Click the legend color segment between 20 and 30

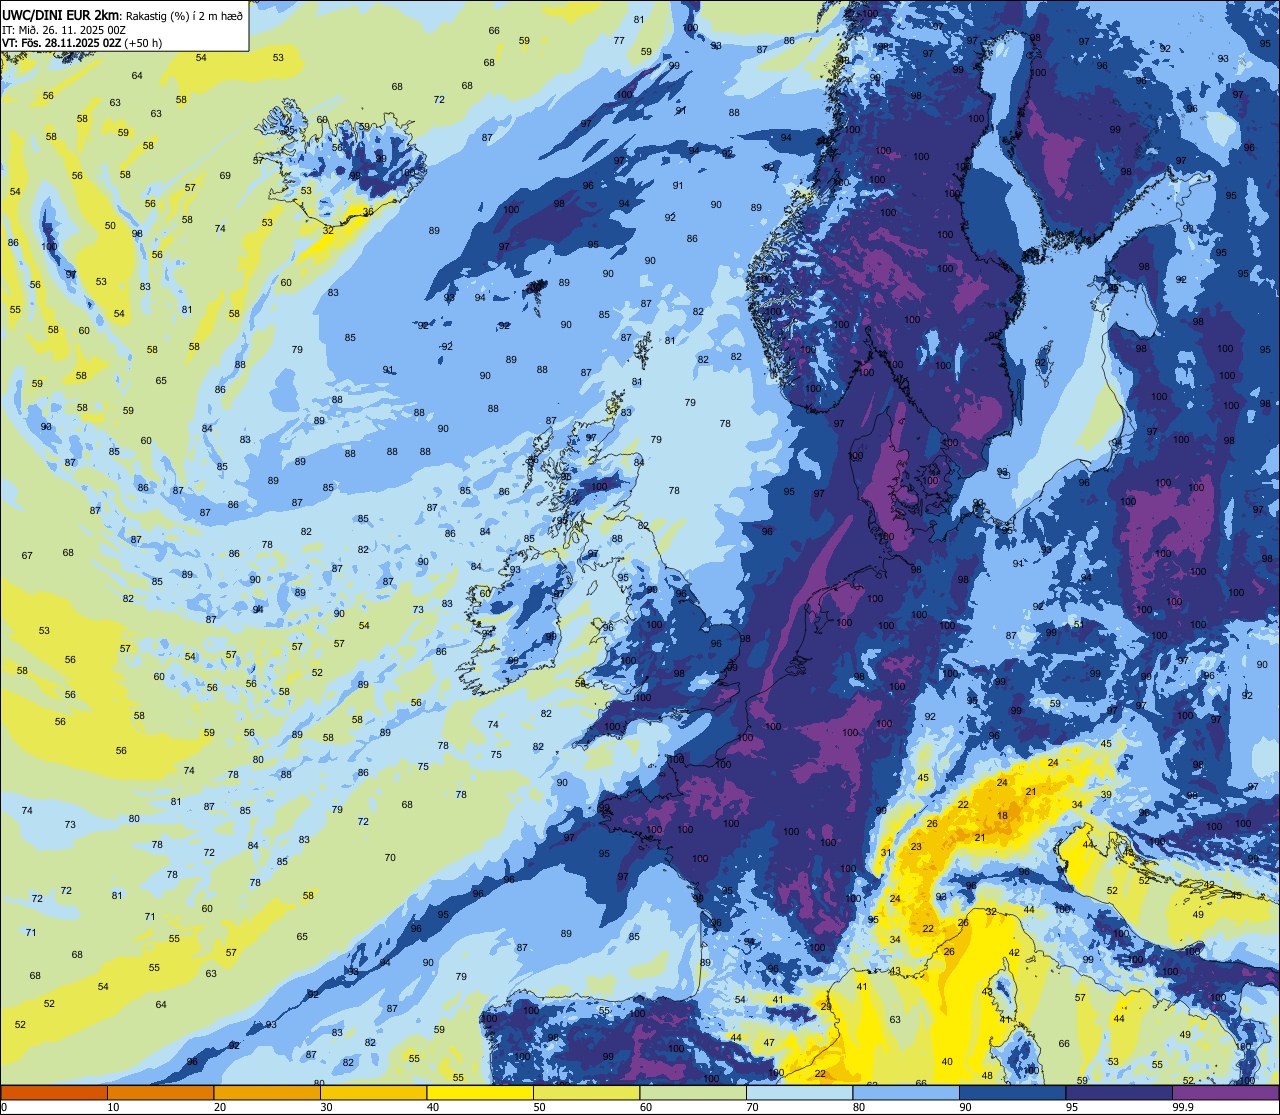[267, 1092]
